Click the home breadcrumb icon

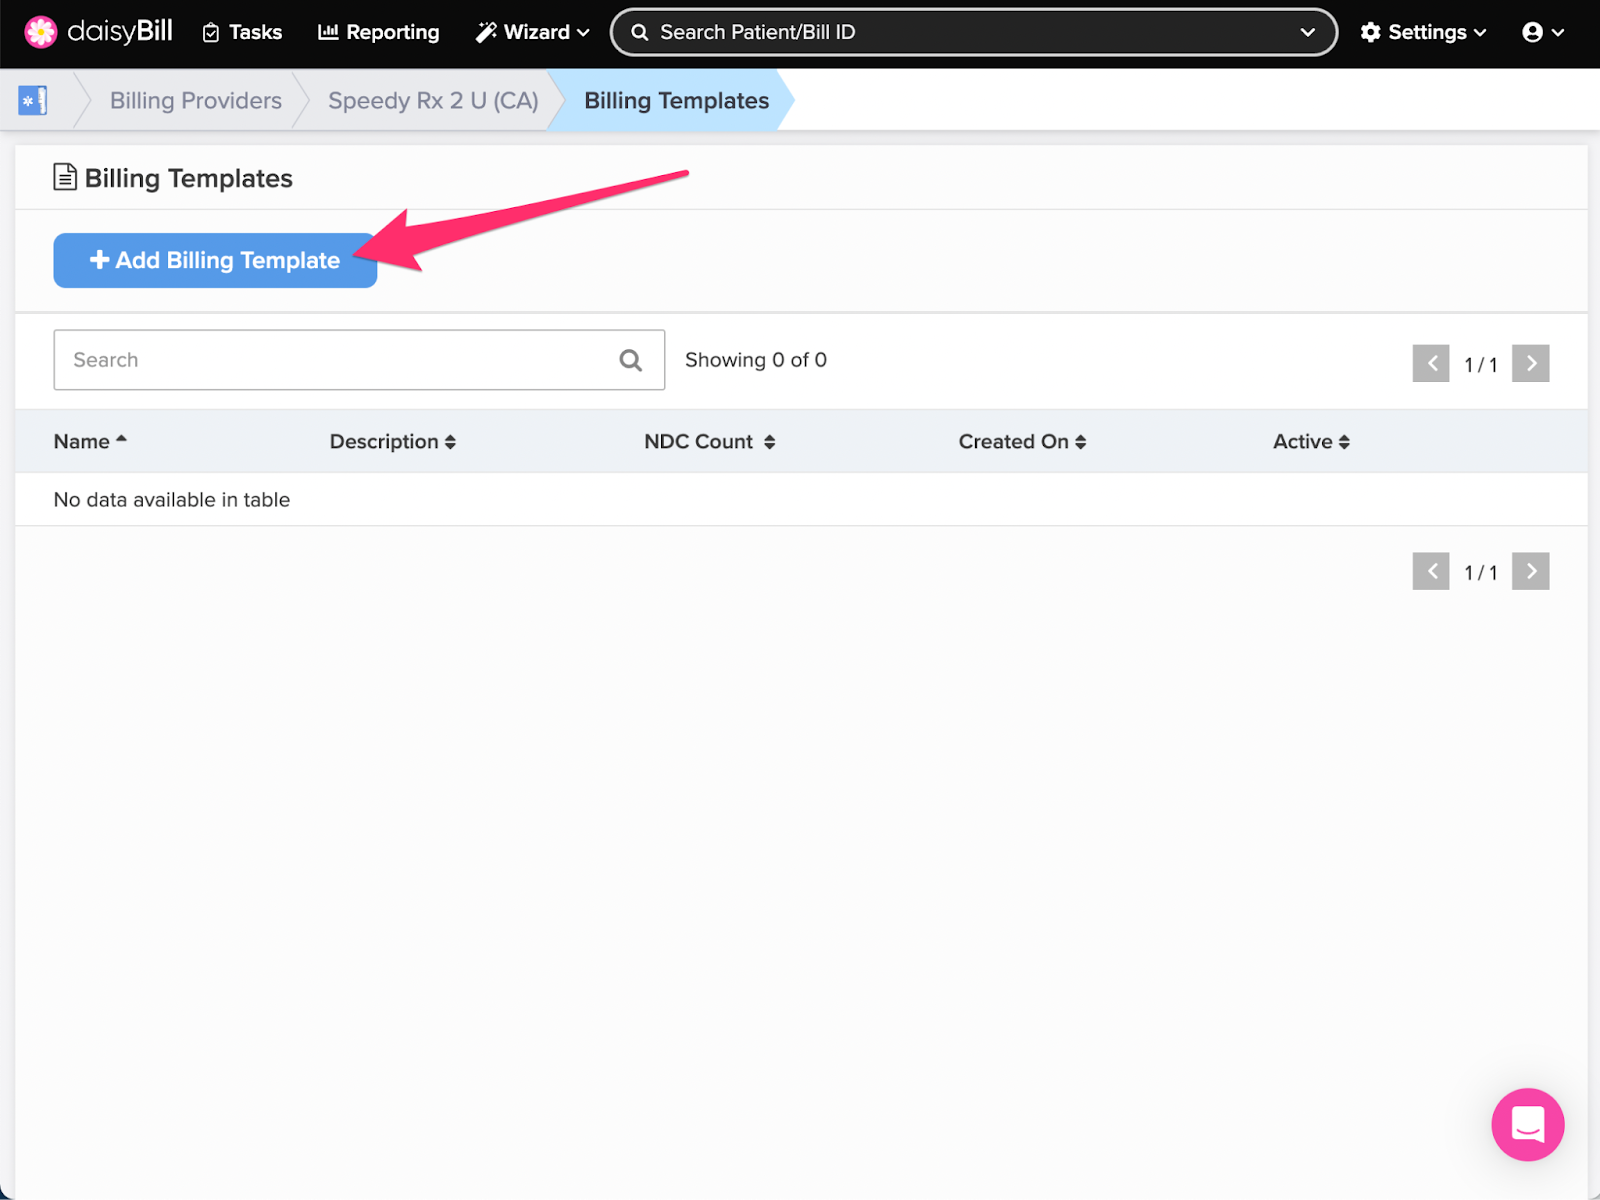33,100
